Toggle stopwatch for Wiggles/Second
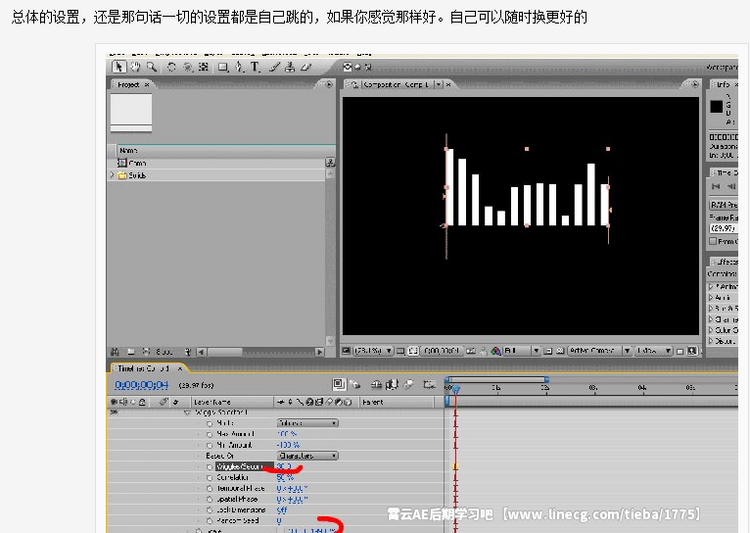 (x=210, y=466)
